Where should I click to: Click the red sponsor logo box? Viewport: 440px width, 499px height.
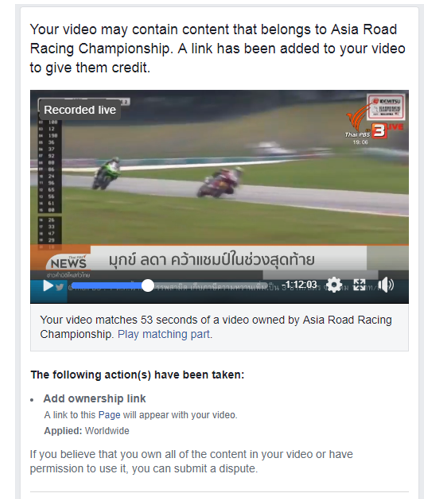pos(386,107)
